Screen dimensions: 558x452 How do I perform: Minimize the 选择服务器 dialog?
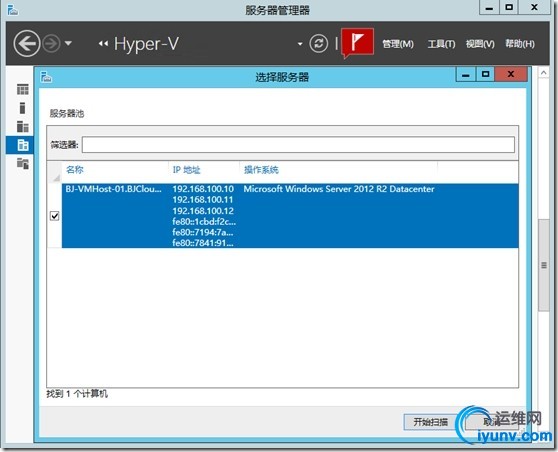465,75
